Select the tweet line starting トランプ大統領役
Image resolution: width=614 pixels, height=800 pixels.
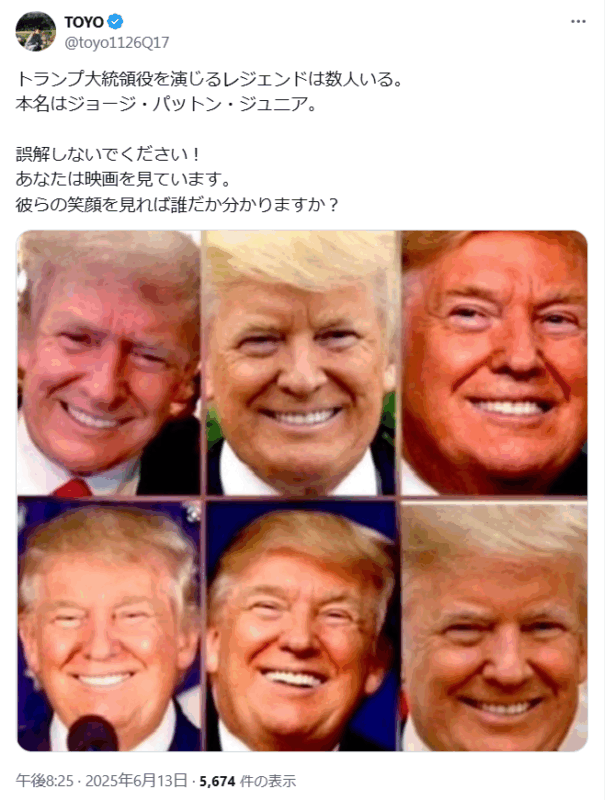tap(210, 79)
